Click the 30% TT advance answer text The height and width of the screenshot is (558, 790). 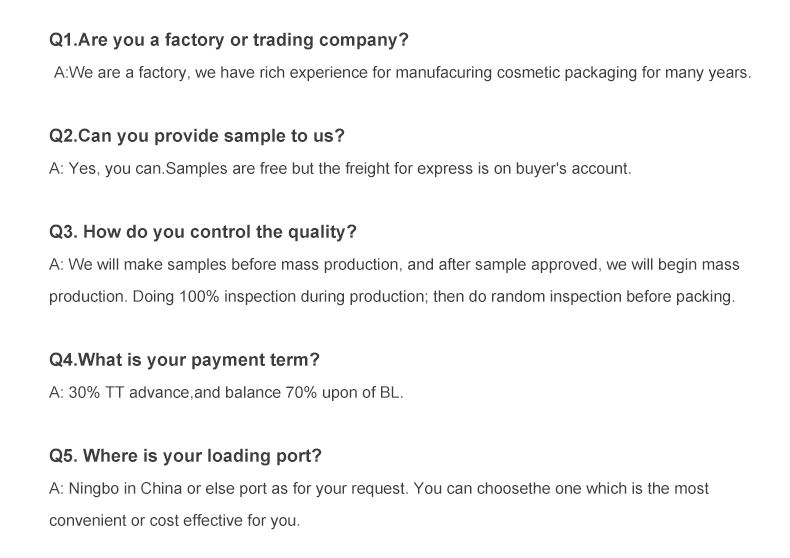tap(226, 393)
